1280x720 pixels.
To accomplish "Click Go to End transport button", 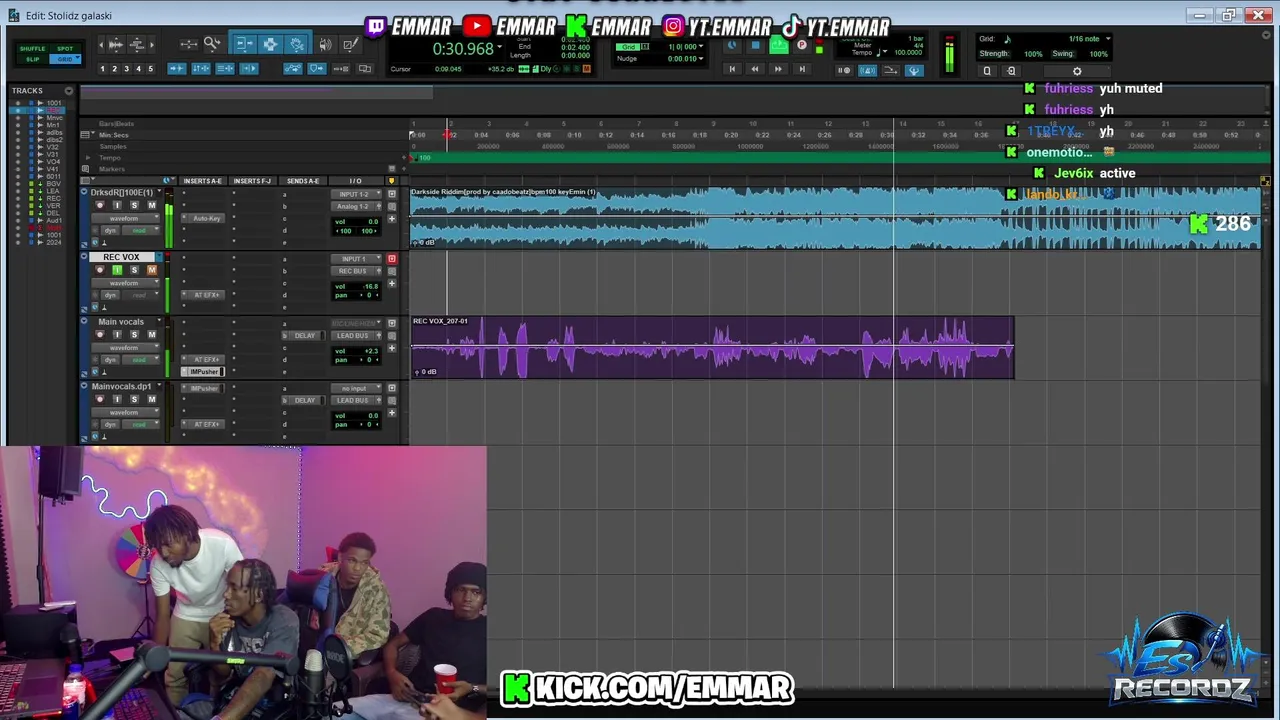I will pos(802,69).
